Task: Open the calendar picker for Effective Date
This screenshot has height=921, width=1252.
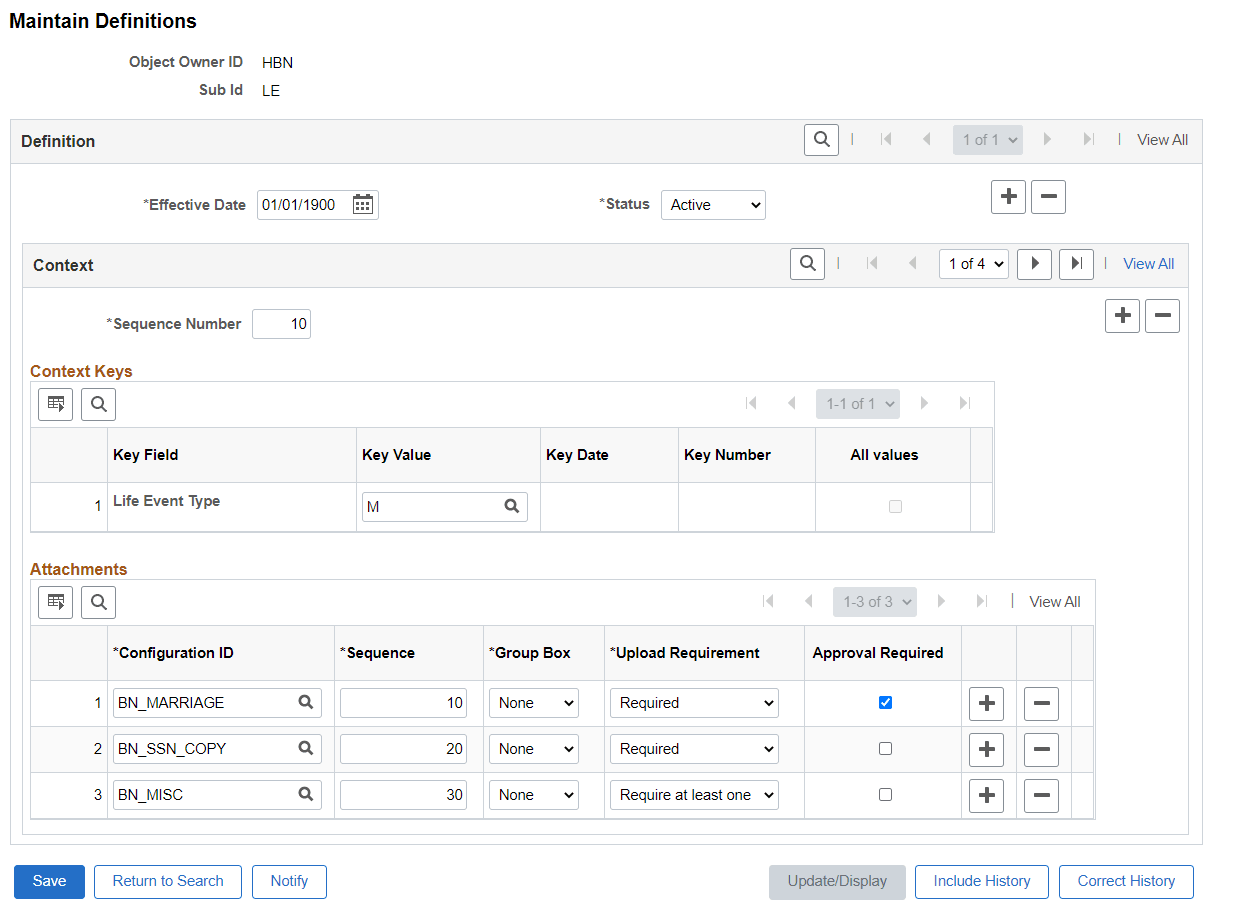Action: point(362,204)
